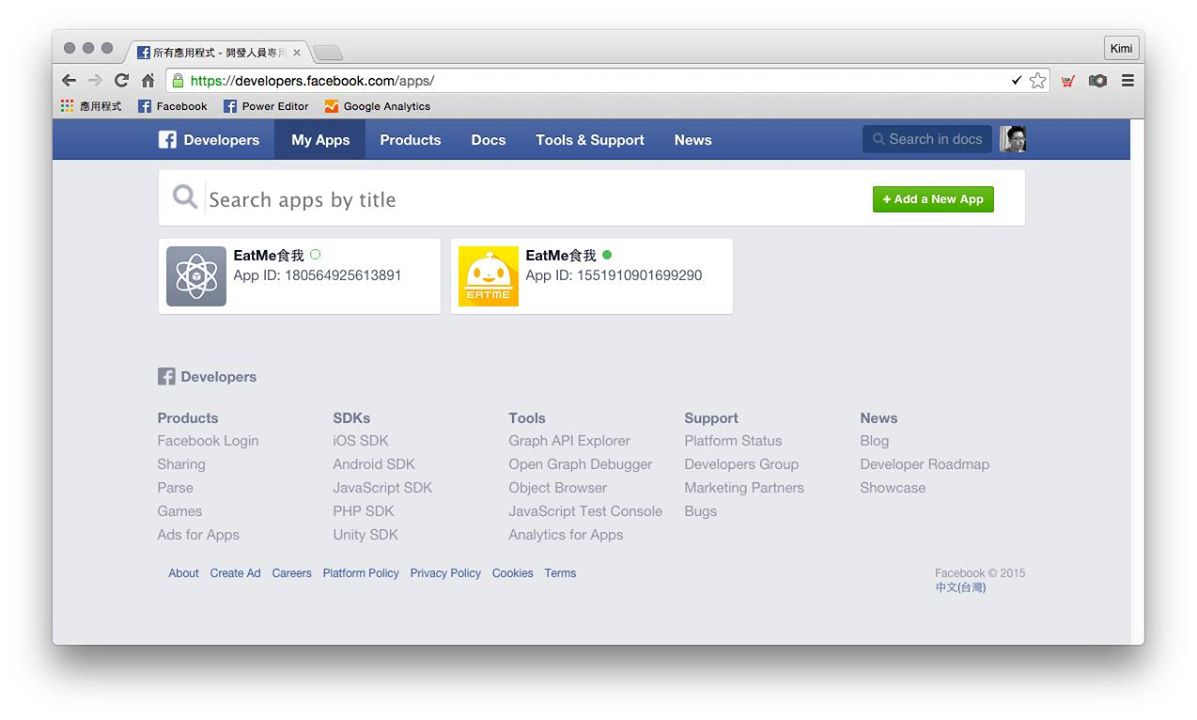Select the My Apps tab

(320, 140)
